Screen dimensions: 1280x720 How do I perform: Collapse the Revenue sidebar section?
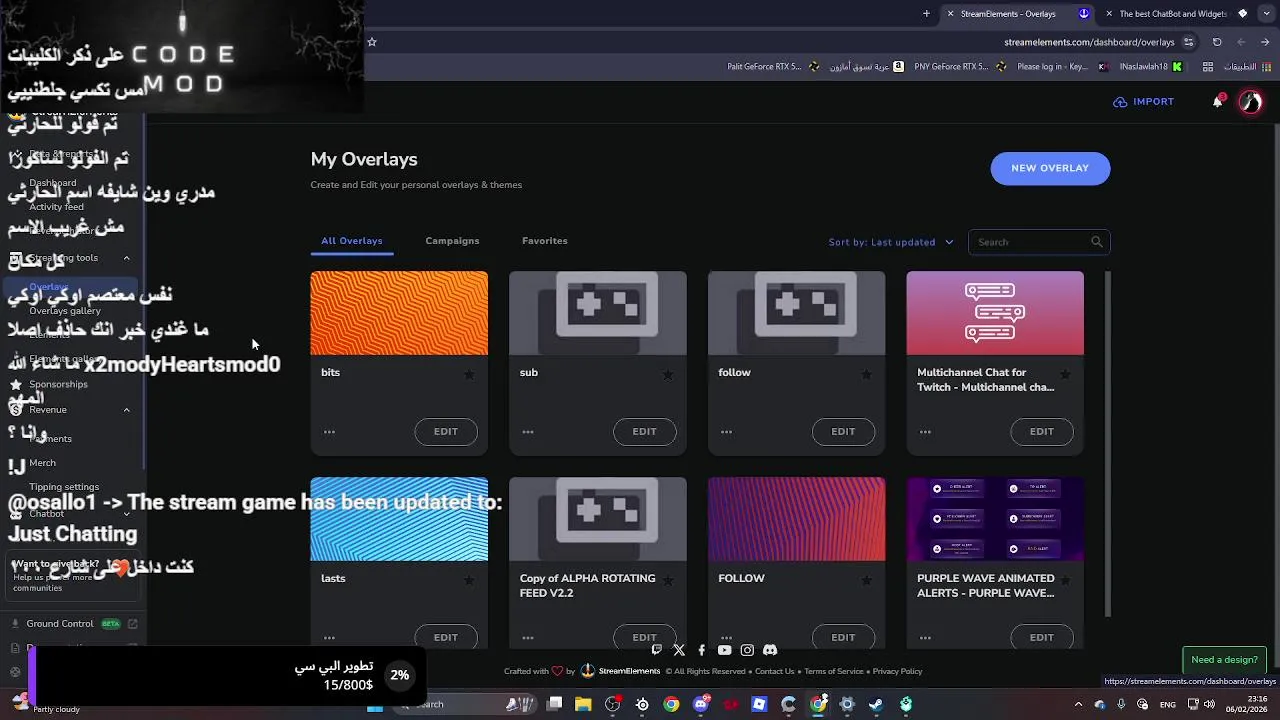point(126,410)
